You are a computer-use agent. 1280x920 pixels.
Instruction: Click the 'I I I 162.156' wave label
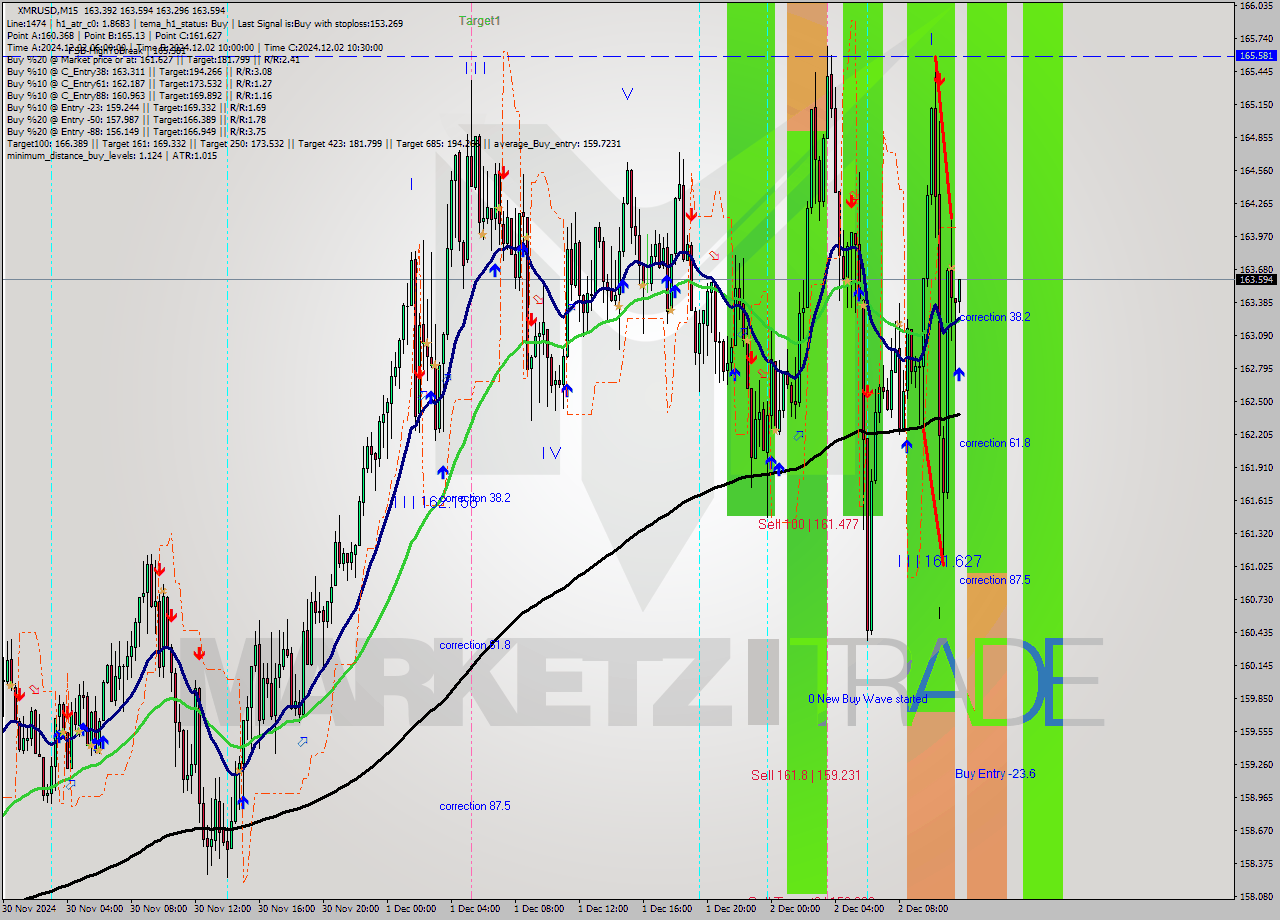pyautogui.click(x=437, y=501)
